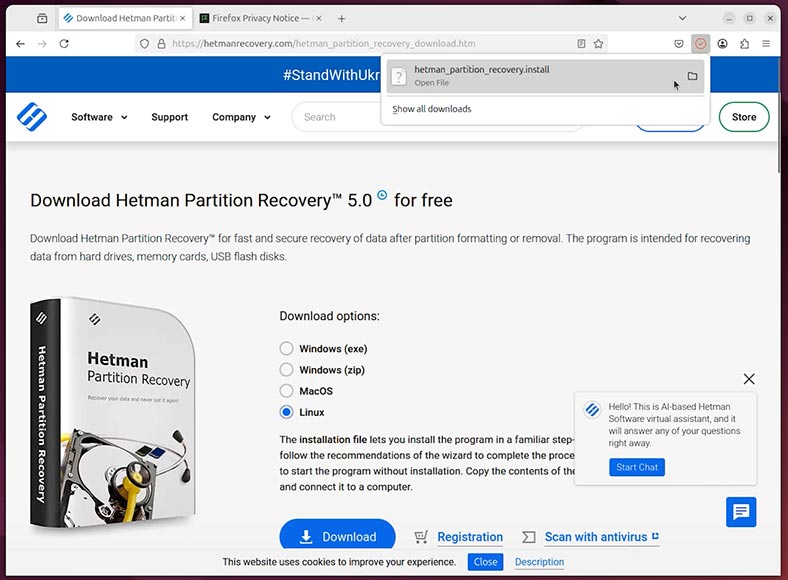Reload the current page

pyautogui.click(x=64, y=44)
